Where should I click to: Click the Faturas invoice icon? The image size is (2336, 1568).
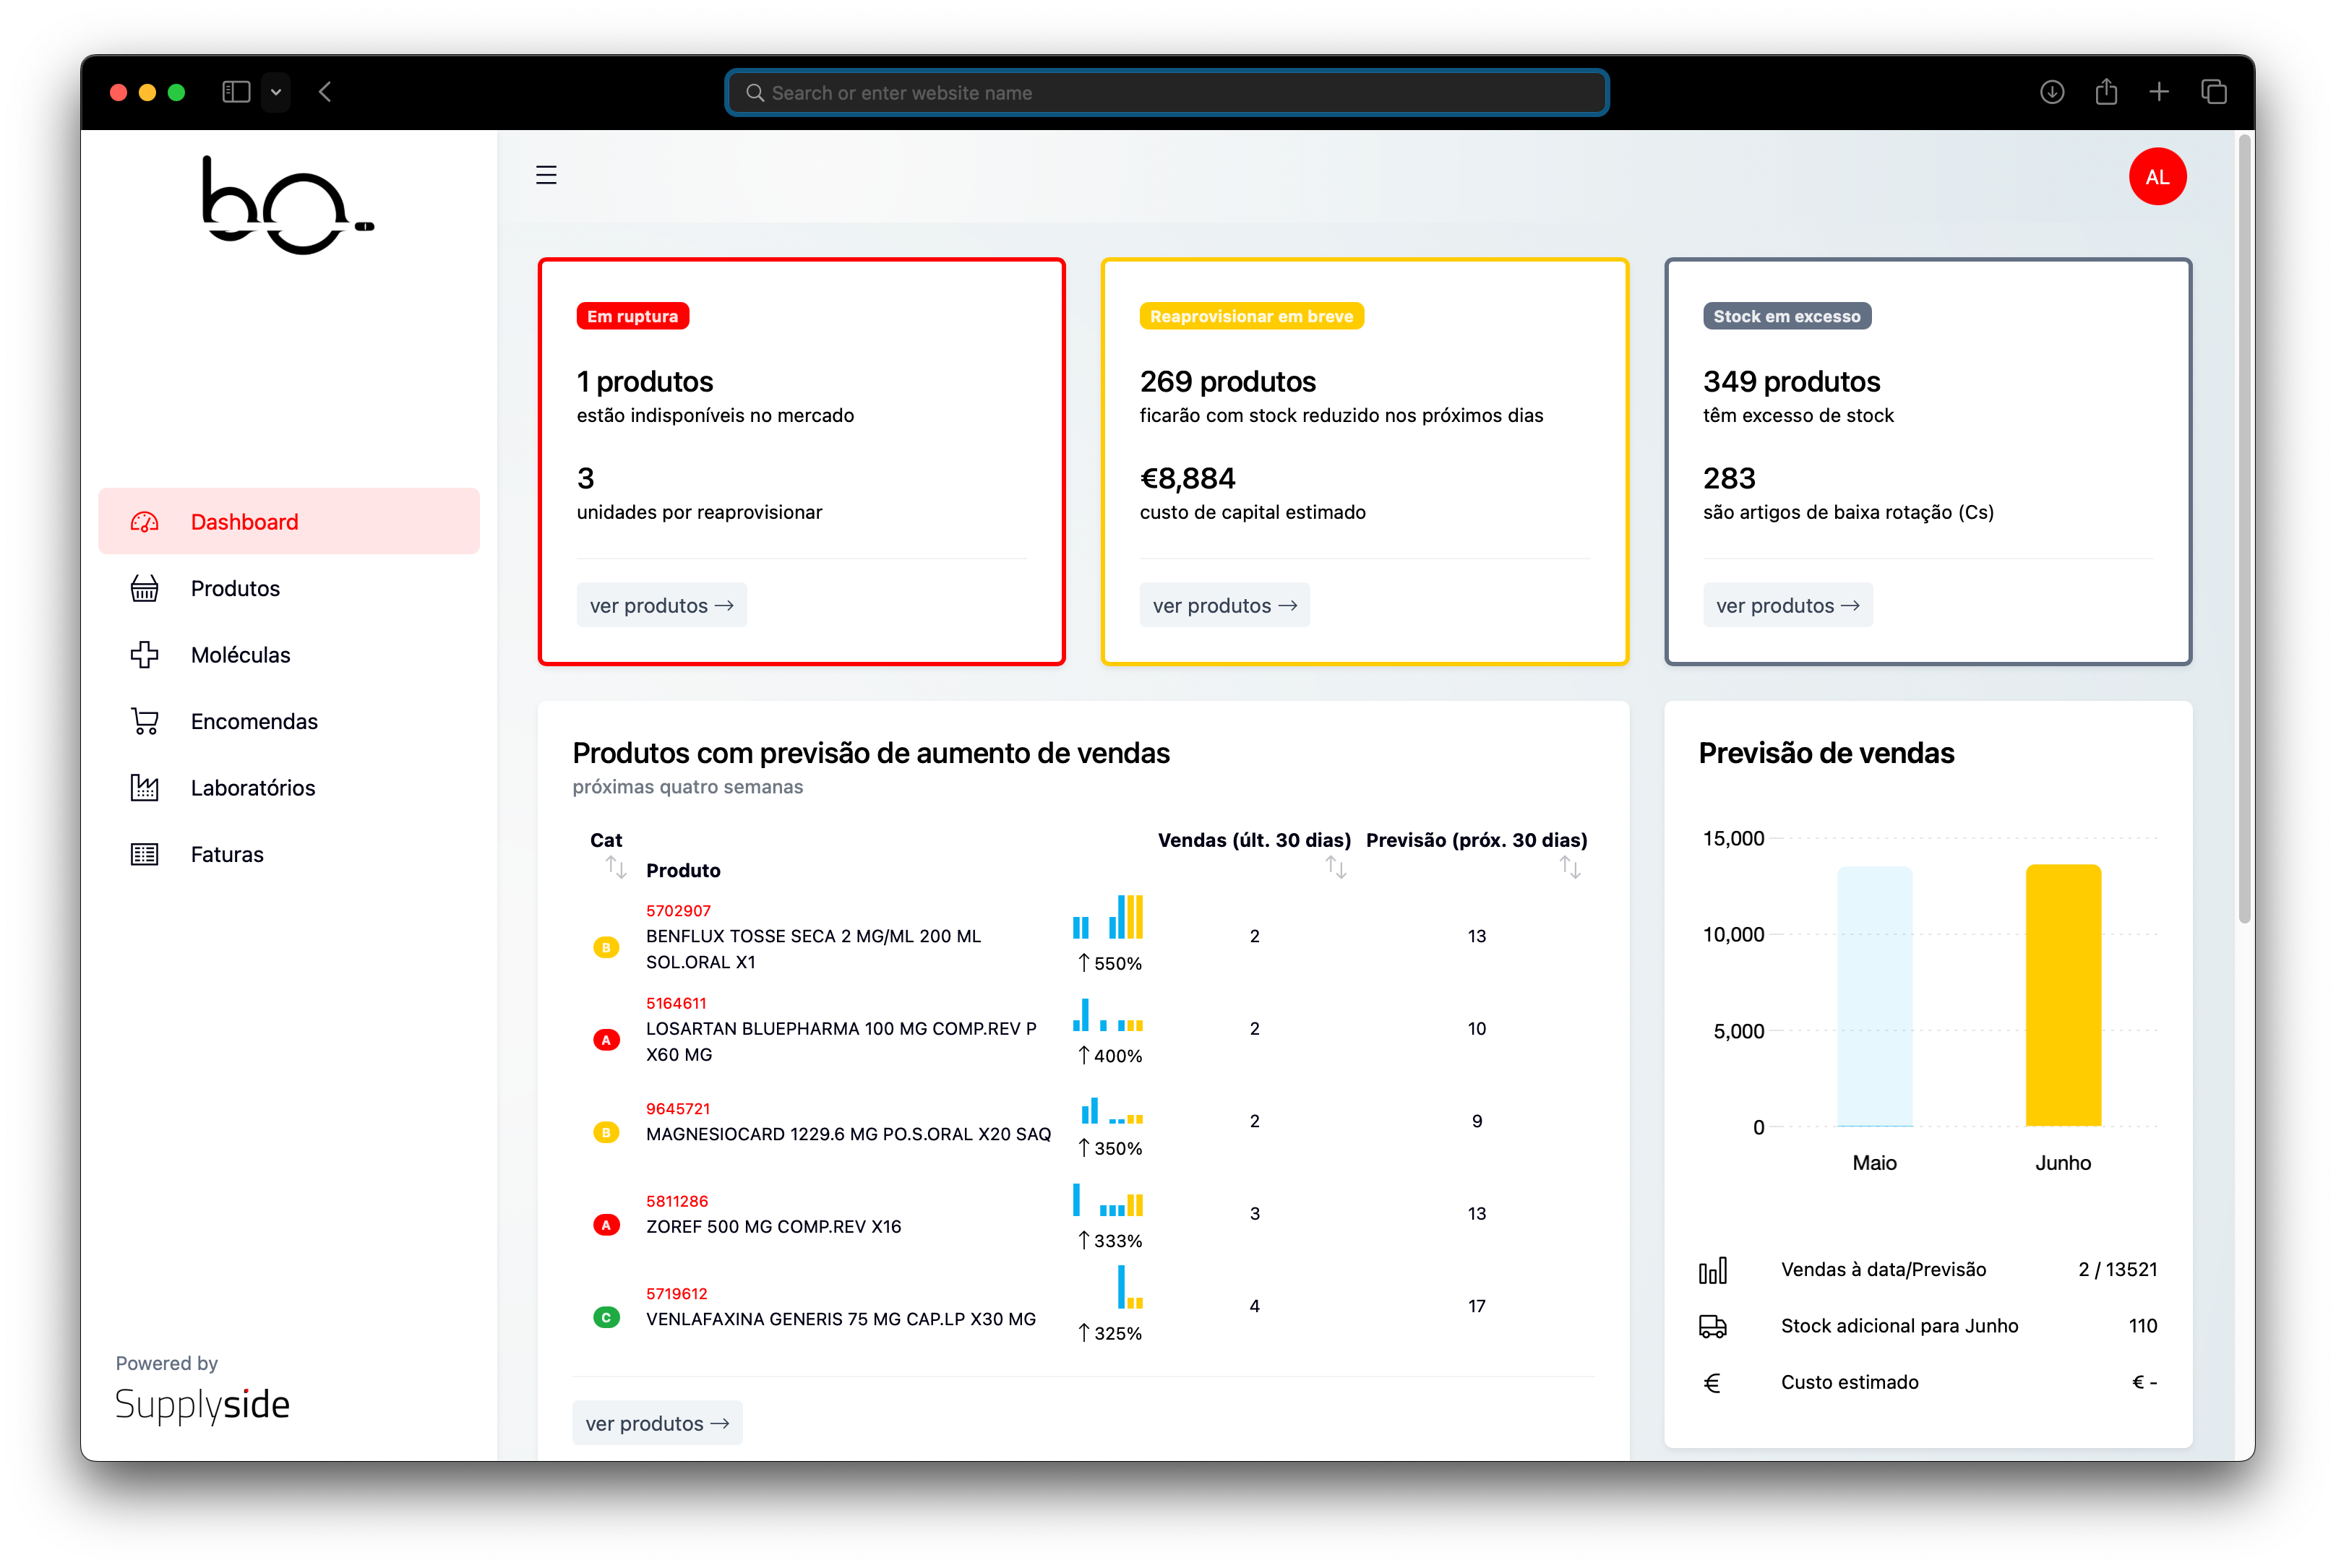pos(145,854)
